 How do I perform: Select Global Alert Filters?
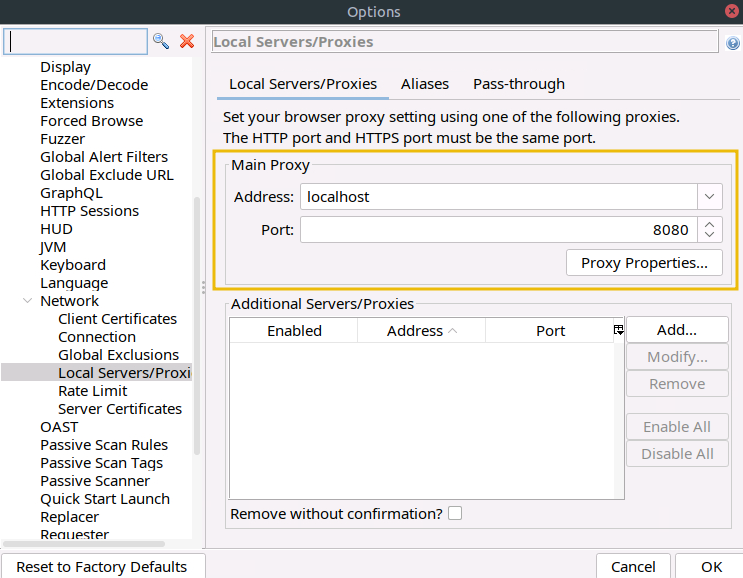[x=104, y=157]
